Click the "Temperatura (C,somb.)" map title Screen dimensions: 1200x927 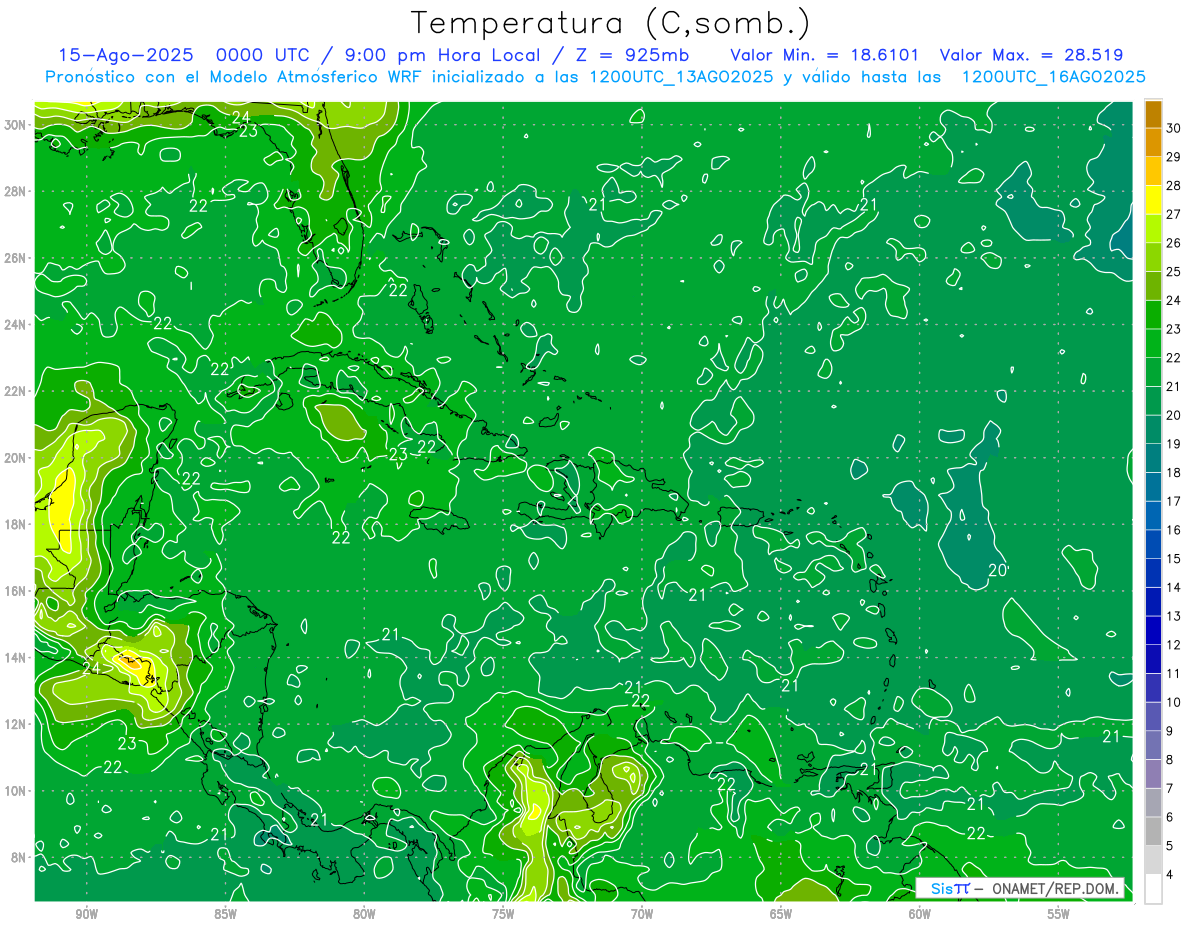coord(611,23)
